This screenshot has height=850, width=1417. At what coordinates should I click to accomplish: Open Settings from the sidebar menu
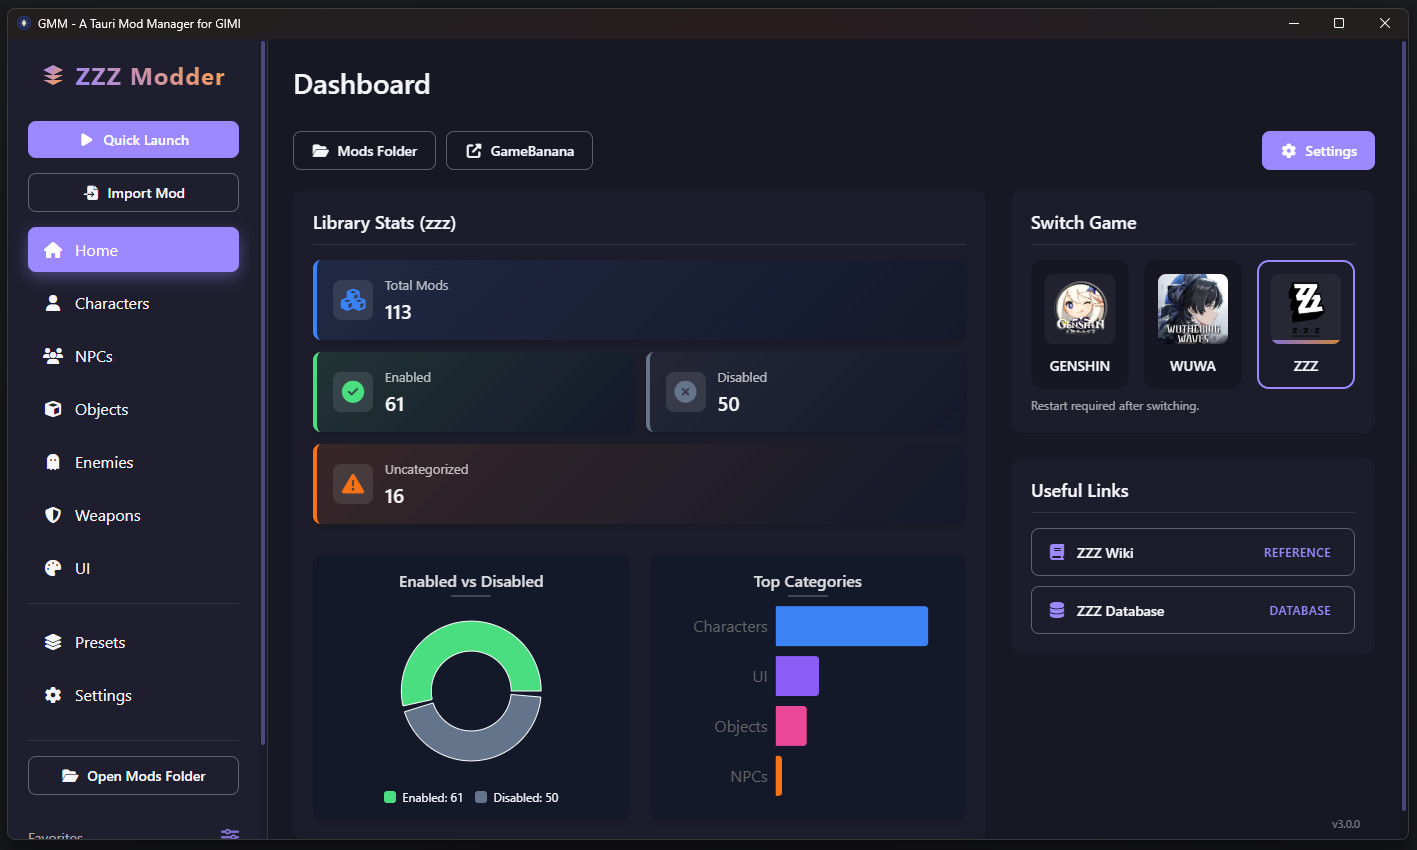click(x=102, y=695)
